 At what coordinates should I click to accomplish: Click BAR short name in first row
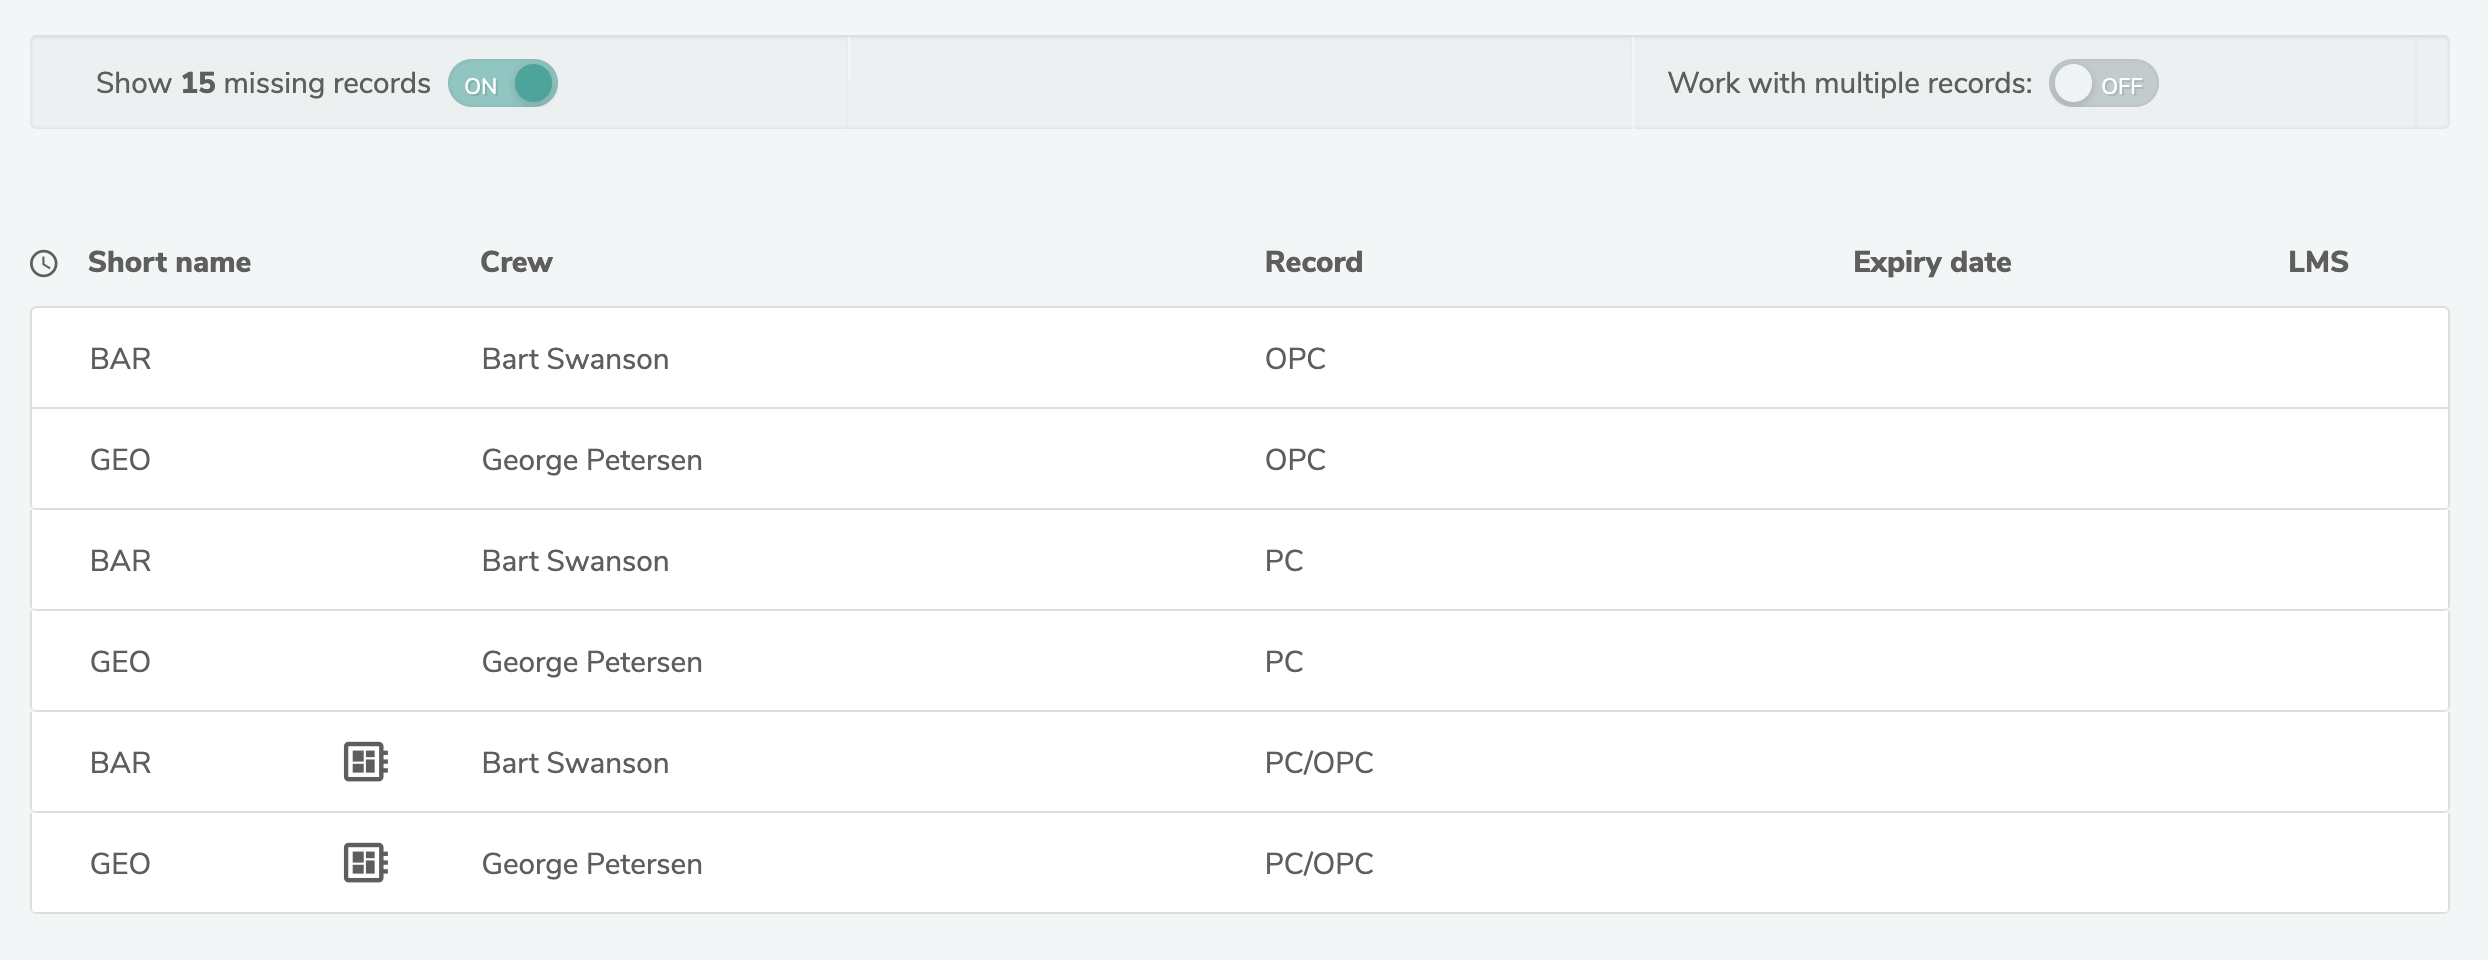120,359
